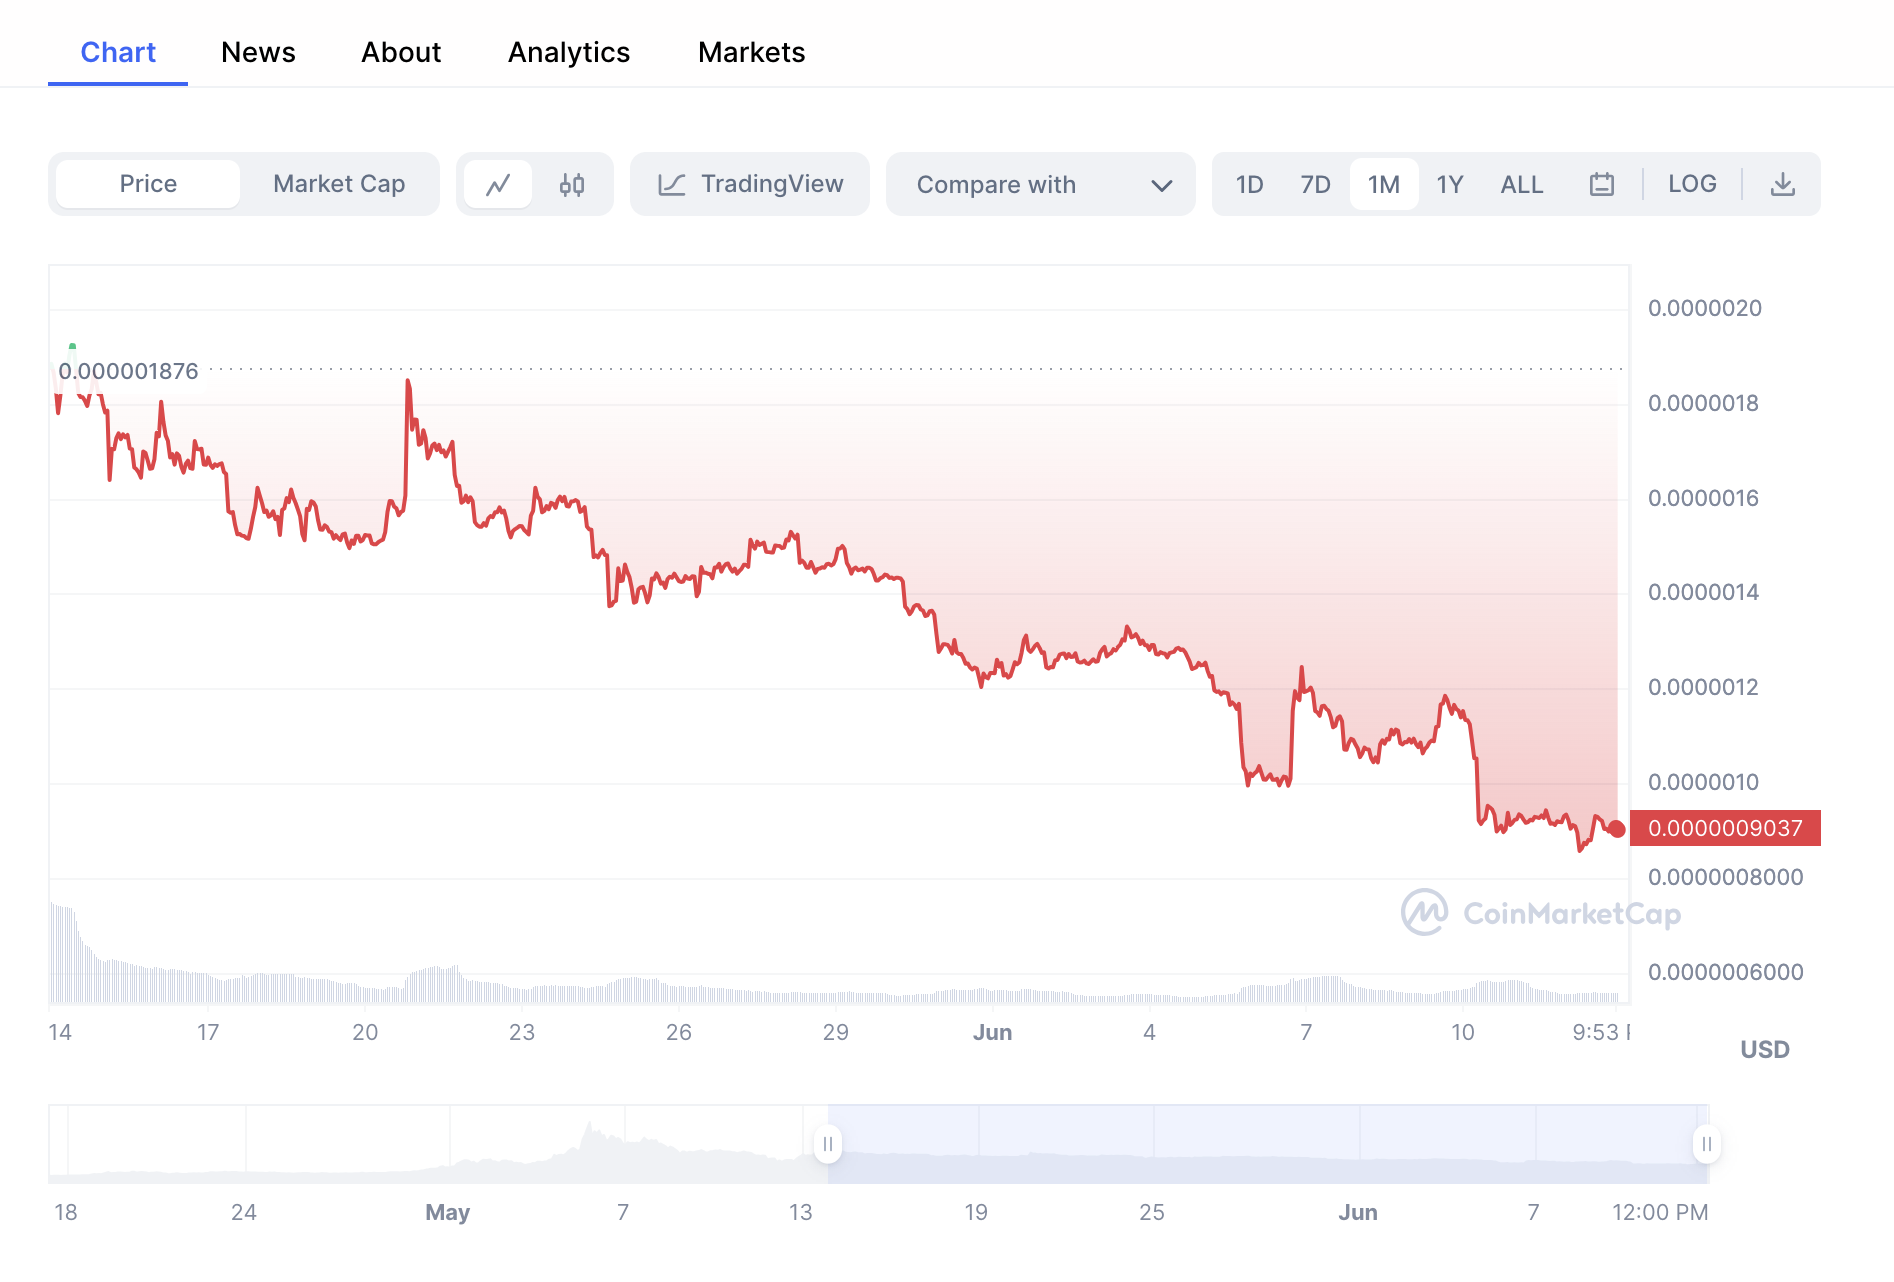Set range to 1D
1894x1282 pixels.
(x=1250, y=185)
